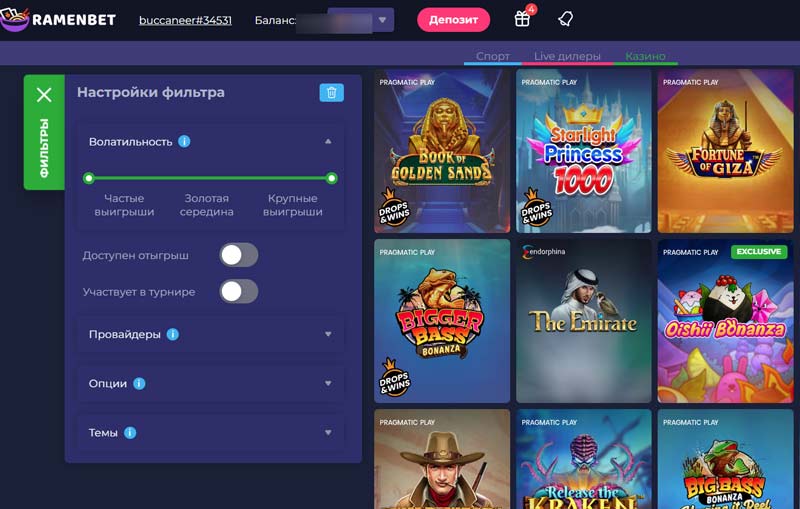
Task: Switch to the Live дилеры tab
Action: pos(567,57)
